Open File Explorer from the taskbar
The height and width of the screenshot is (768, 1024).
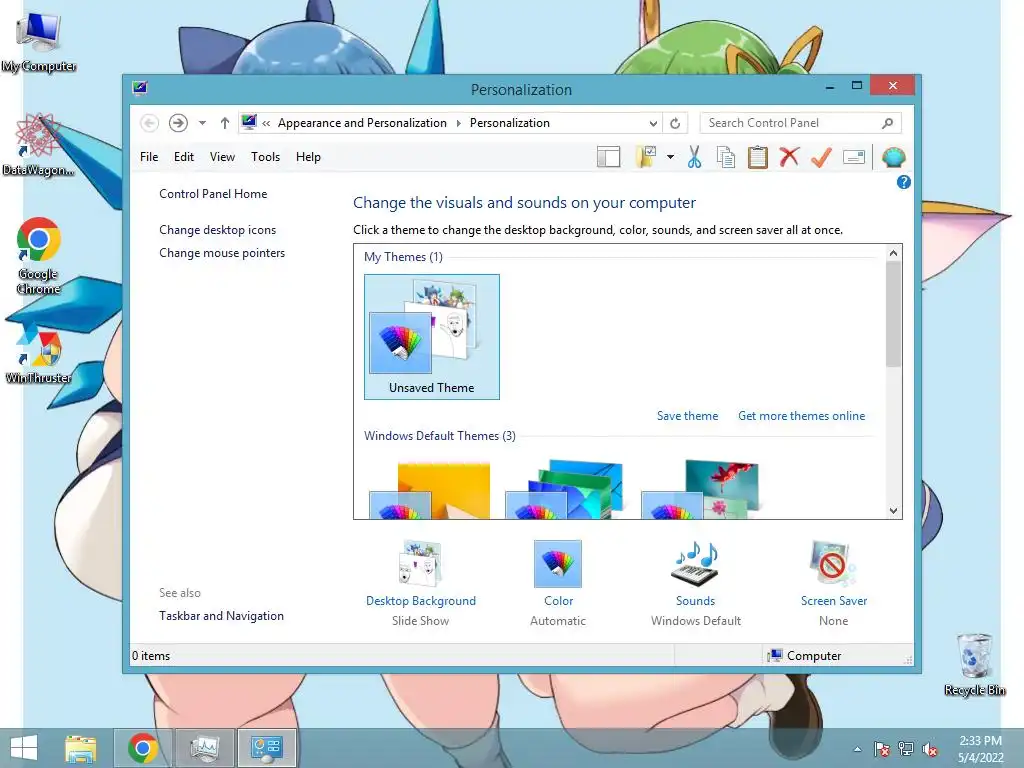pyautogui.click(x=80, y=748)
